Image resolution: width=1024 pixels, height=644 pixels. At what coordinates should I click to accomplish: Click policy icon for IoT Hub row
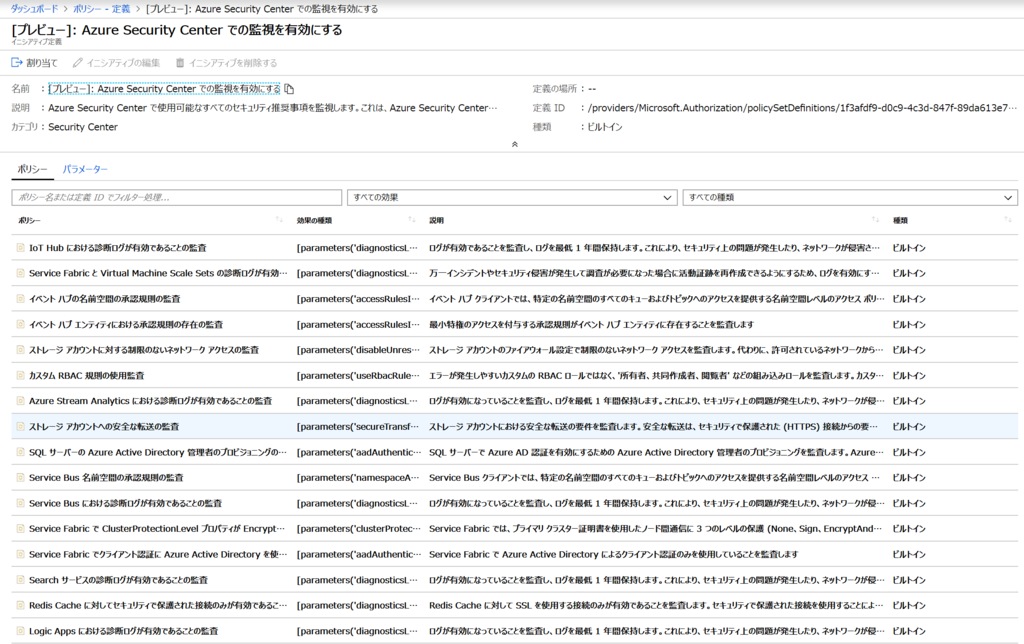[x=20, y=248]
